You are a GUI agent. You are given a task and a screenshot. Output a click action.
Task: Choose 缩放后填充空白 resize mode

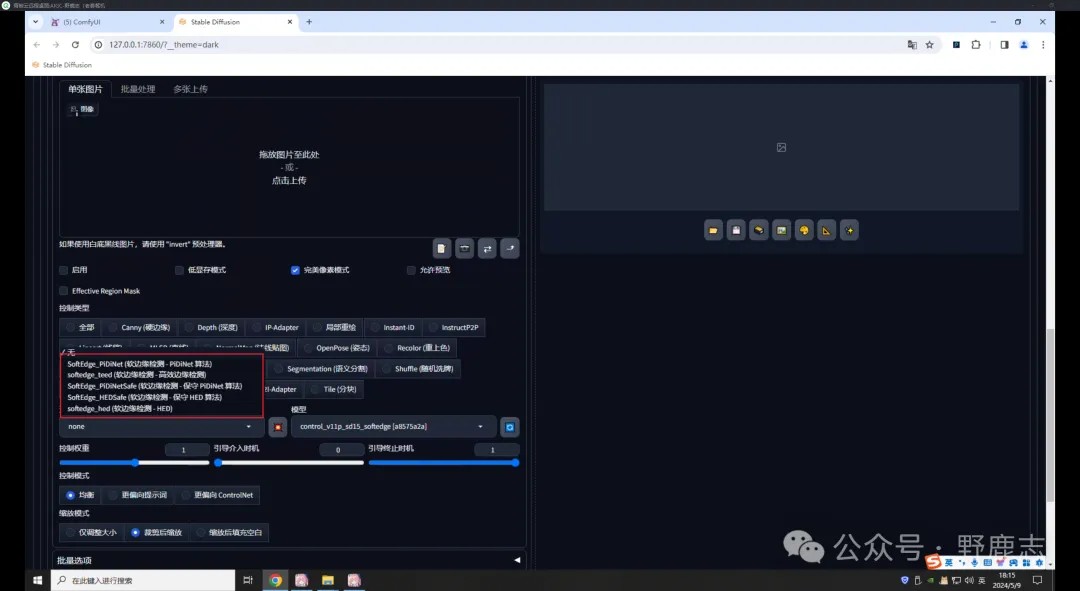pos(229,532)
